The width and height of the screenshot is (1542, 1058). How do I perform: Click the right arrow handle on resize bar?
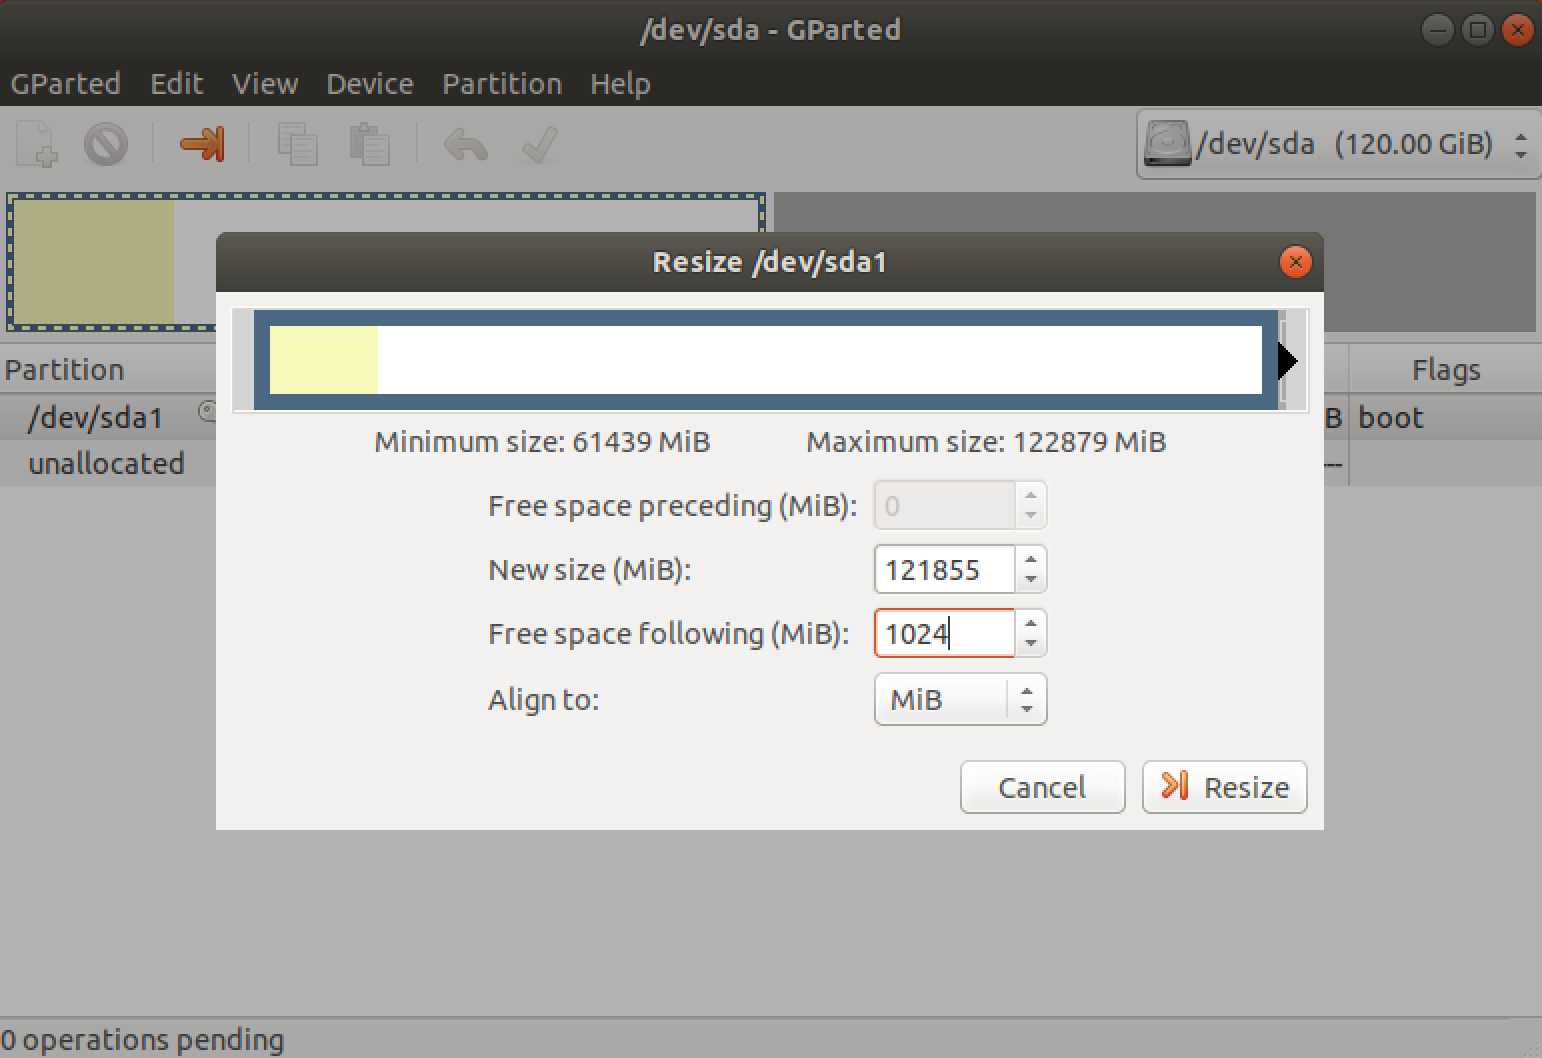click(x=1288, y=360)
